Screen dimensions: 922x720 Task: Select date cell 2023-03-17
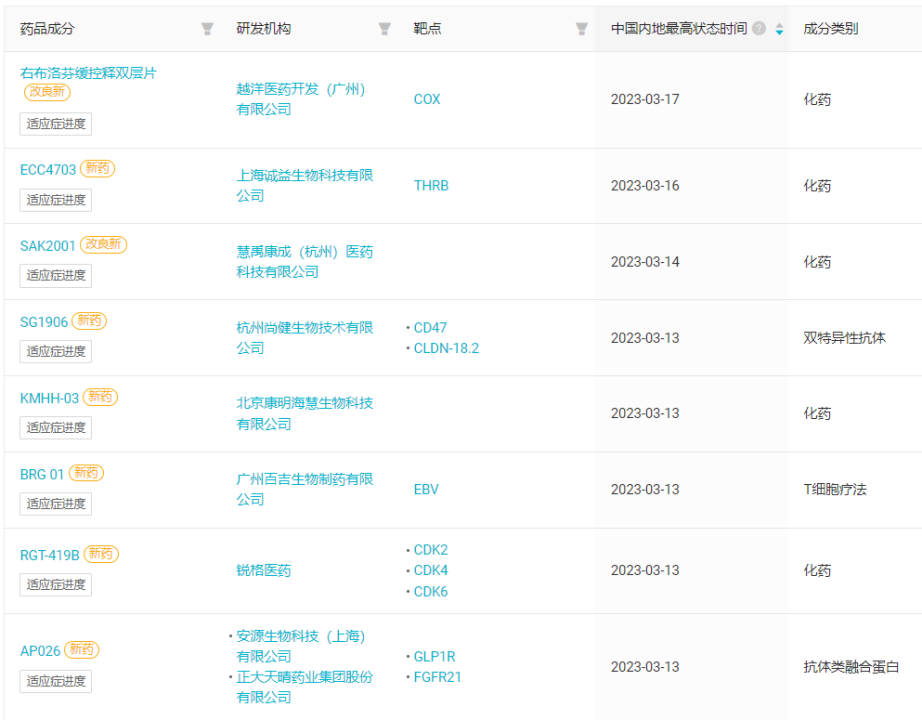click(x=645, y=99)
